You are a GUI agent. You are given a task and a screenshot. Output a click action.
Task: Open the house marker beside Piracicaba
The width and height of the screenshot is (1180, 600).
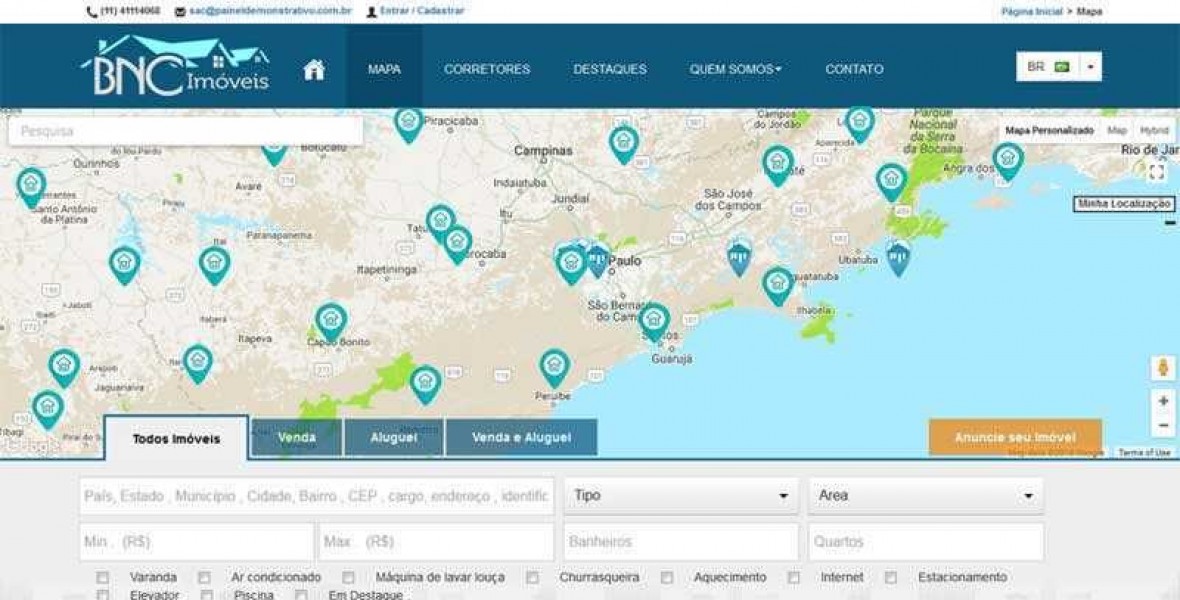(x=409, y=123)
